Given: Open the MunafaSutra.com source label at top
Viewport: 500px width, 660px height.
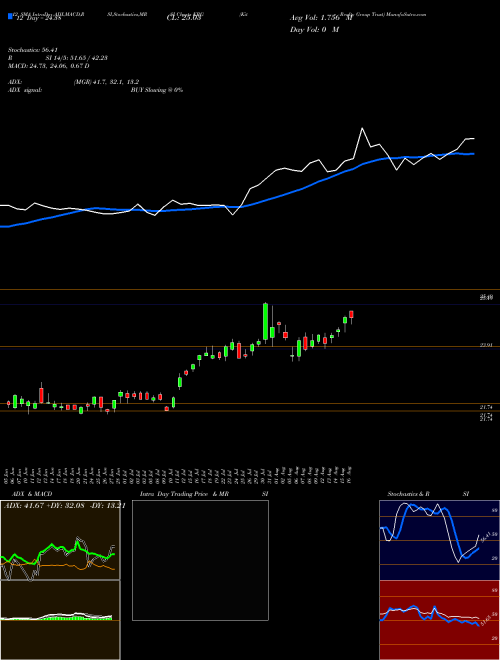Looking at the screenshot, I should pos(406,14).
